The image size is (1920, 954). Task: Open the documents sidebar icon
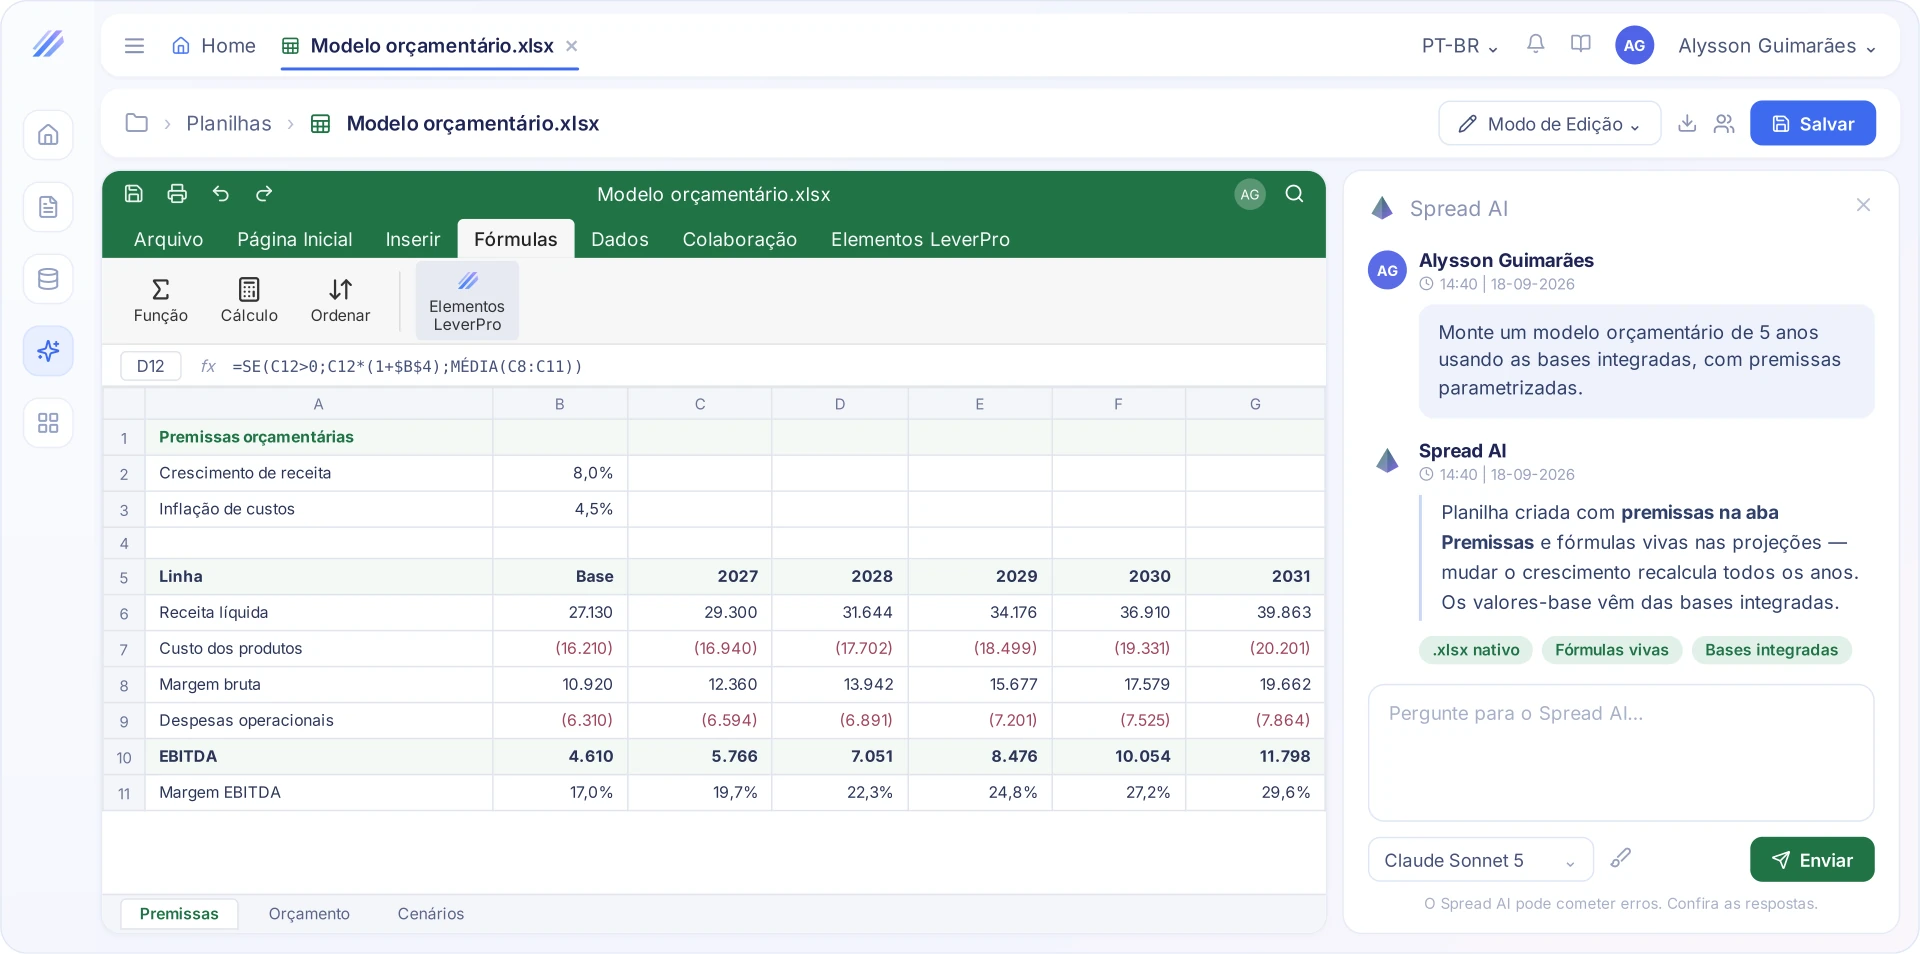click(48, 207)
